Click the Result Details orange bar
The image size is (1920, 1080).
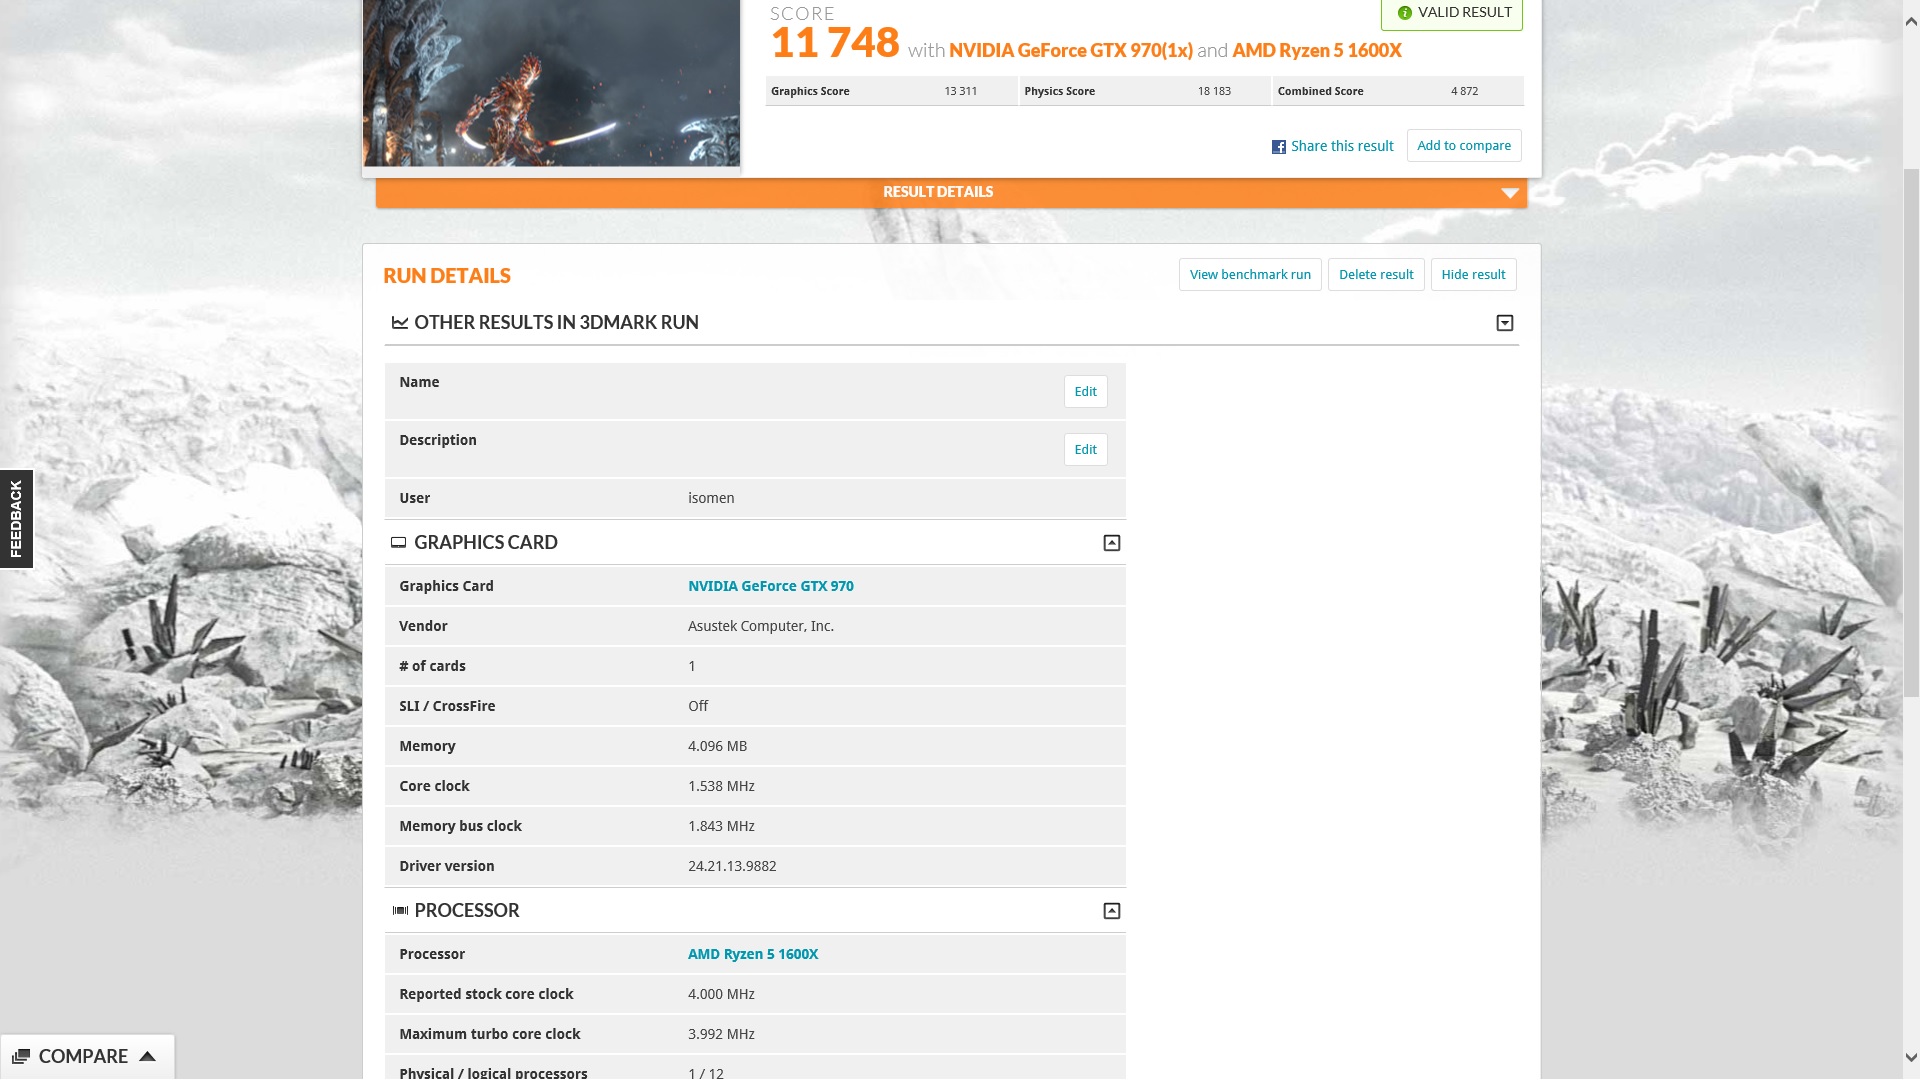click(951, 192)
